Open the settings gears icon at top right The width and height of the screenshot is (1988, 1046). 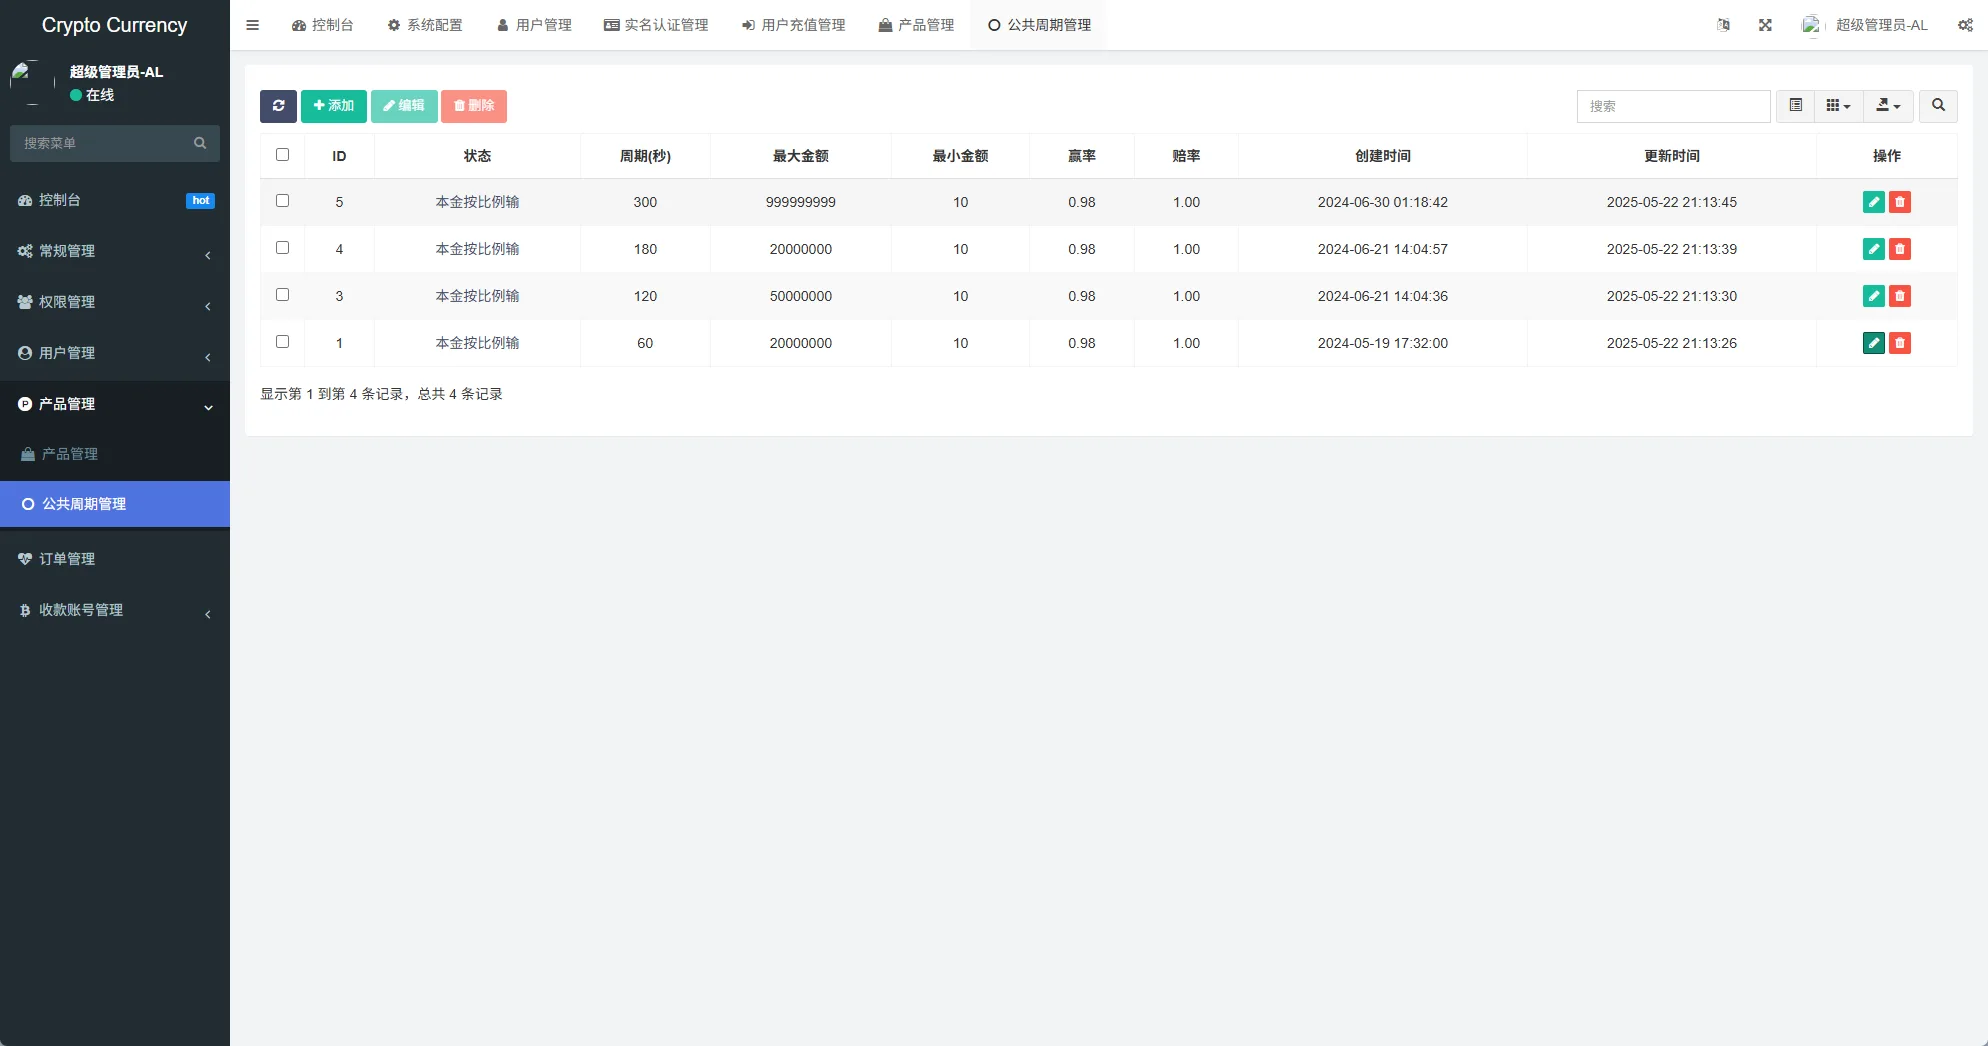pos(1965,25)
